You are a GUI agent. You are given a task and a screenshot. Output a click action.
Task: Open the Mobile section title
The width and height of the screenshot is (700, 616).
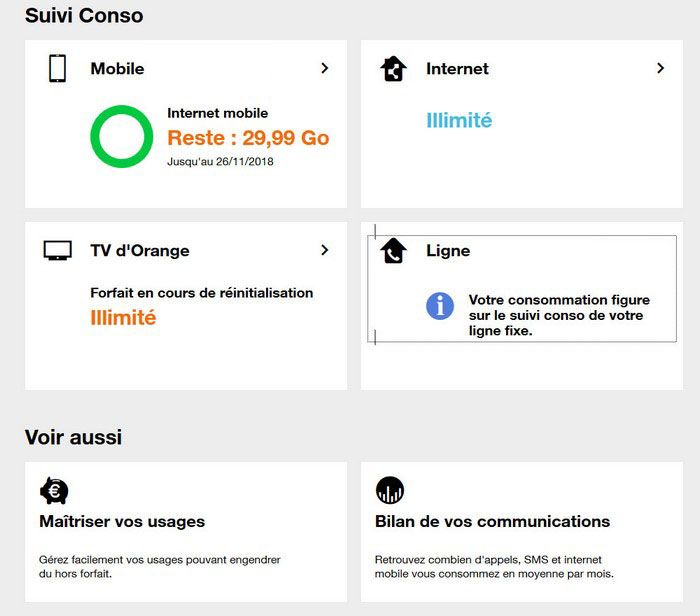(x=117, y=69)
